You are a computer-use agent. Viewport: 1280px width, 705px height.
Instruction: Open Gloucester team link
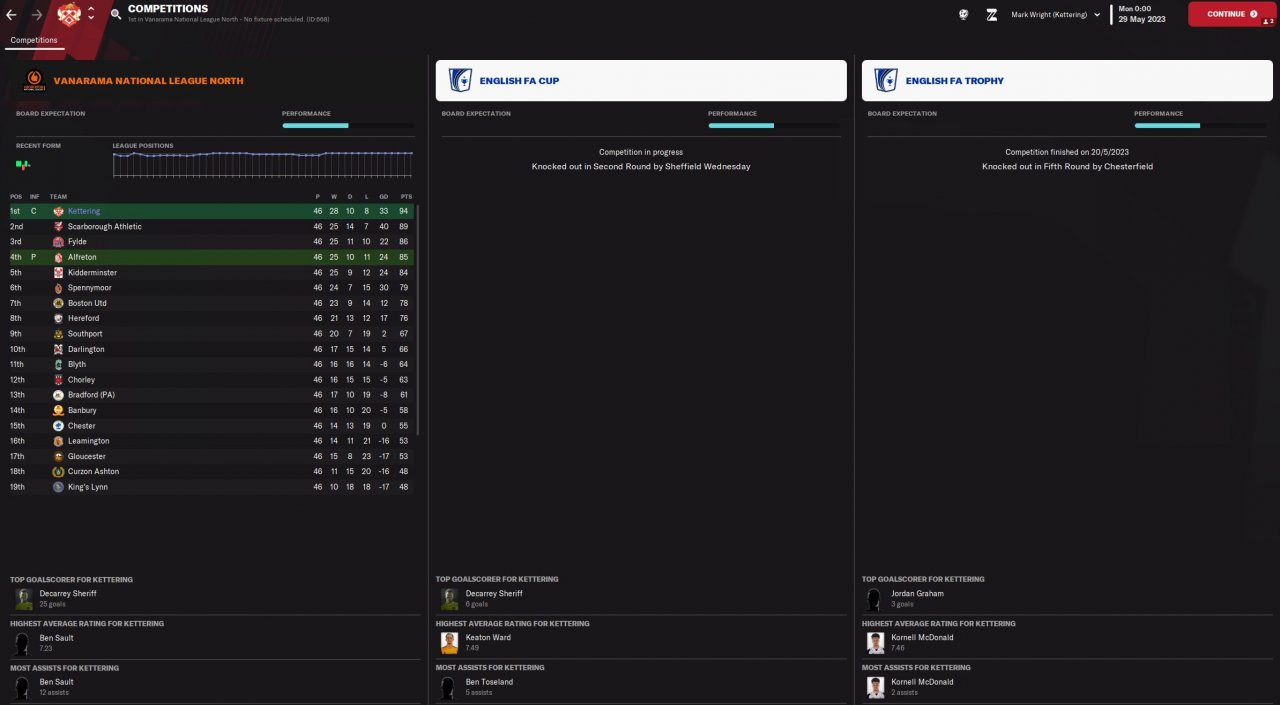point(87,457)
